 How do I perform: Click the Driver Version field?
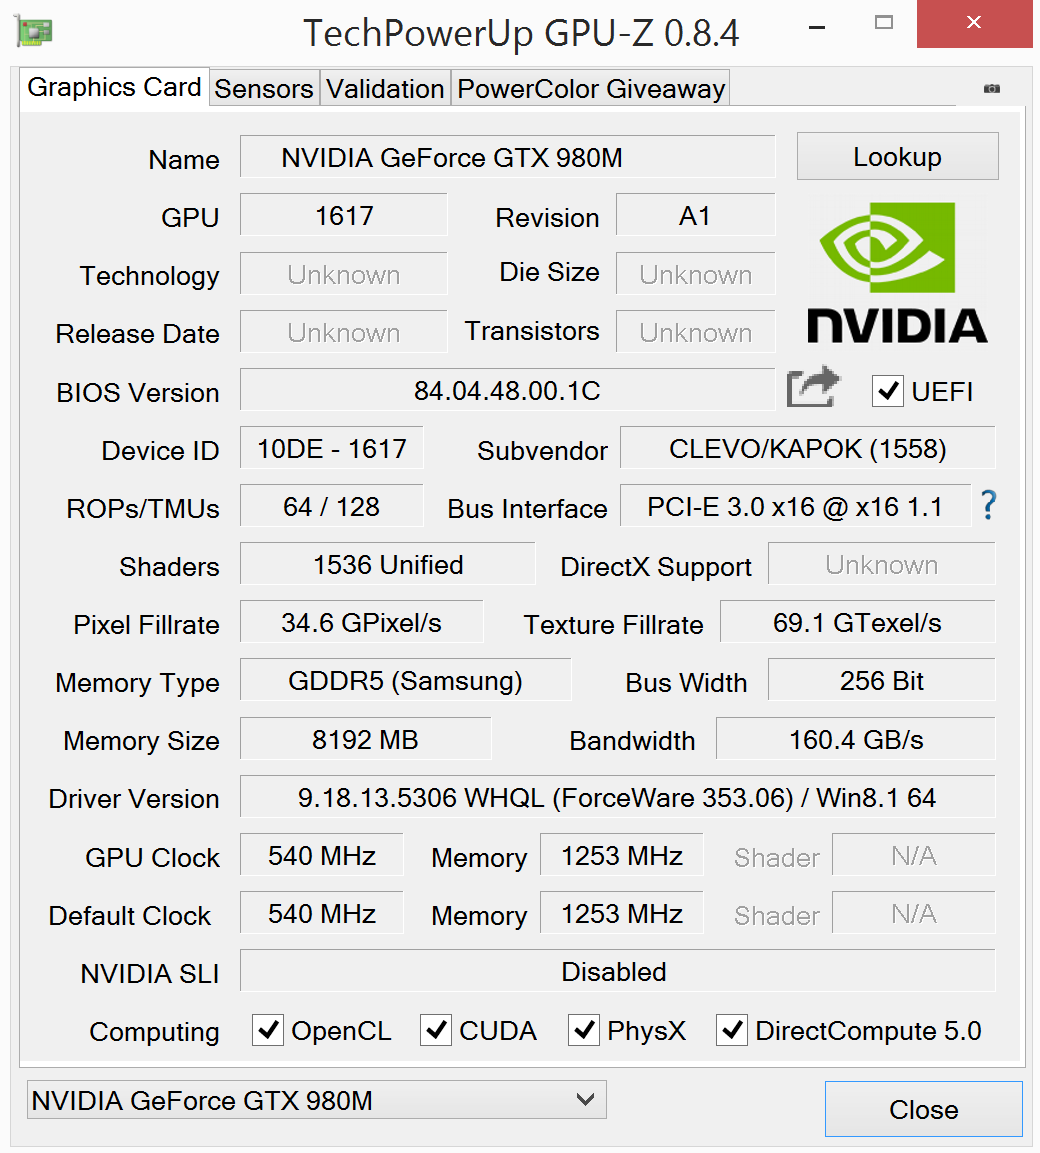617,797
